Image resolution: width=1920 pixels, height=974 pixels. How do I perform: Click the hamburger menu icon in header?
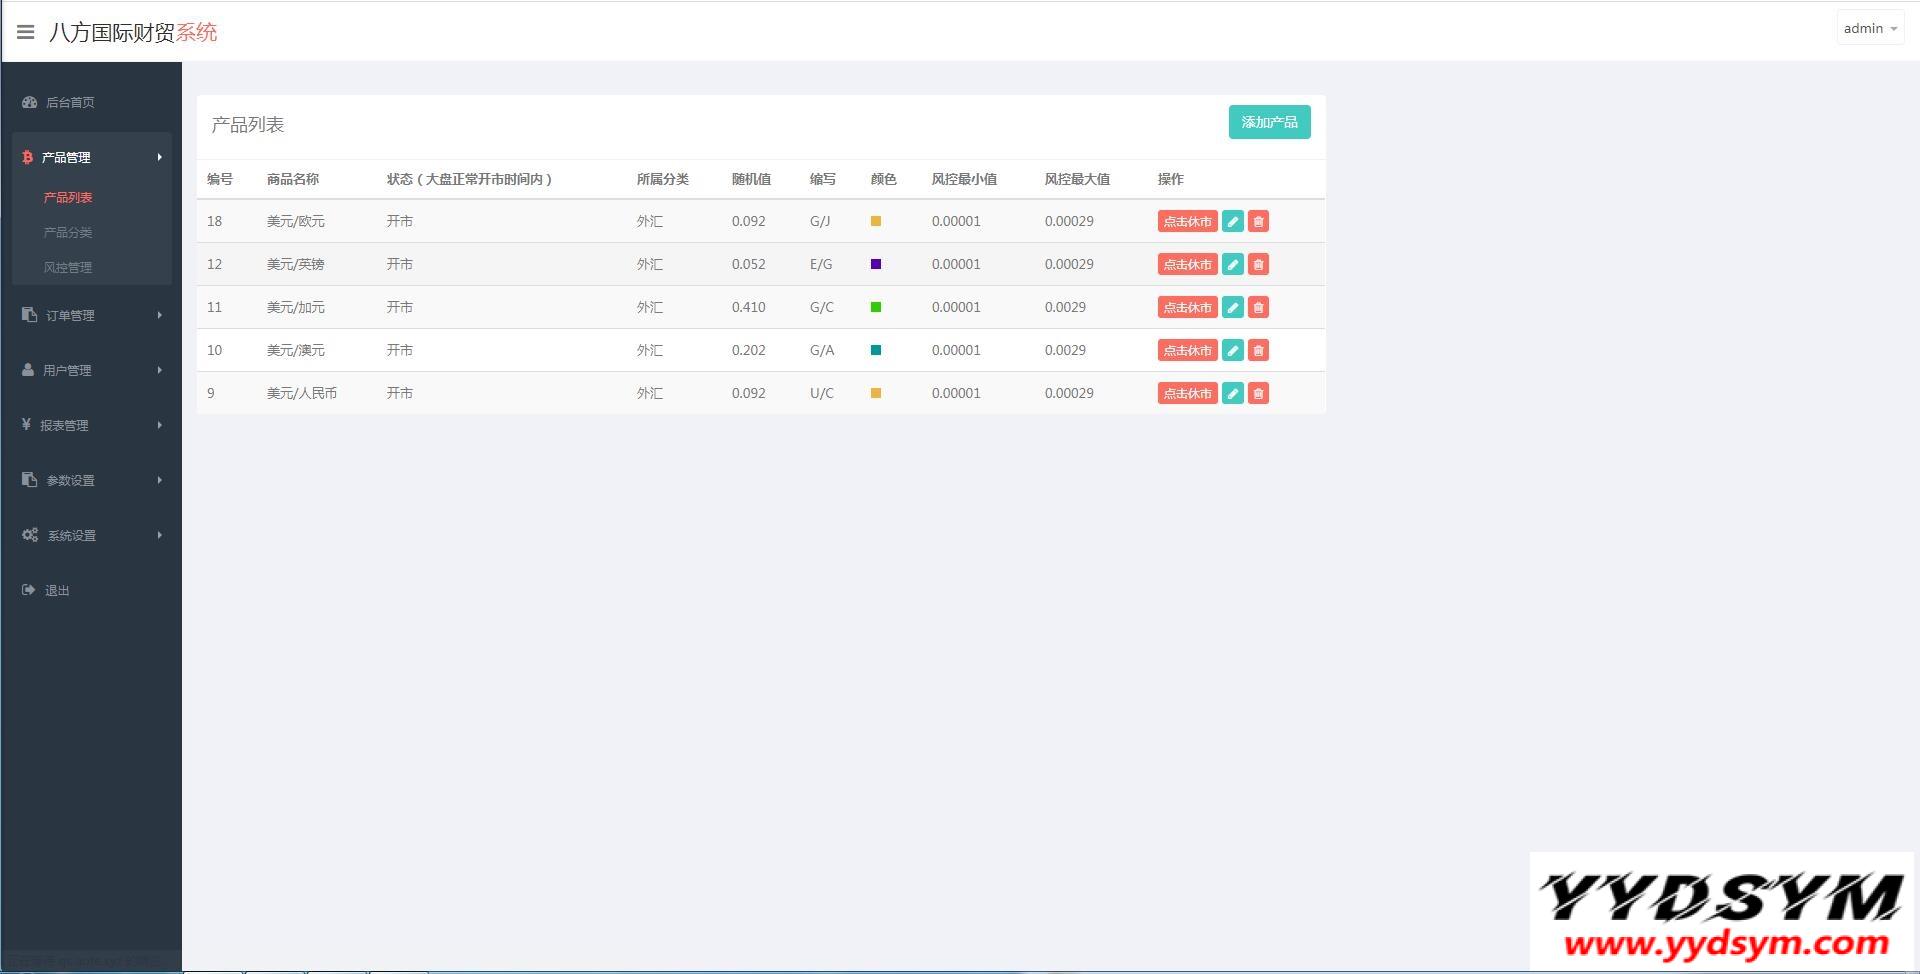coord(26,32)
